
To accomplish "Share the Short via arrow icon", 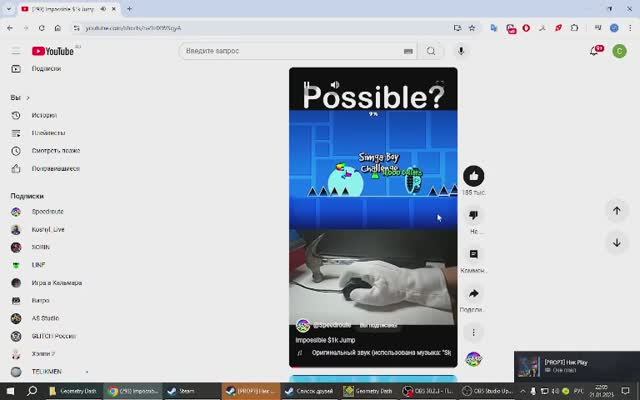I will coord(473,293).
